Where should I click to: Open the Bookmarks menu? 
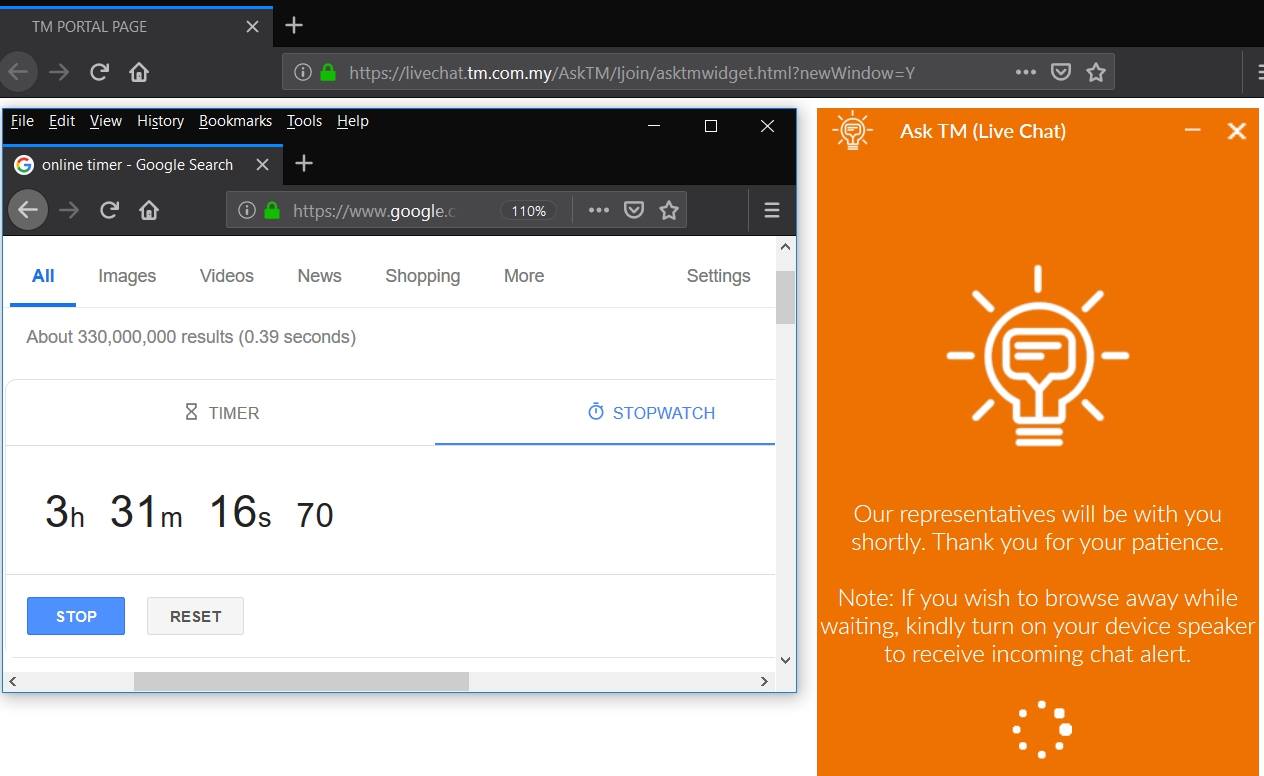(x=235, y=121)
